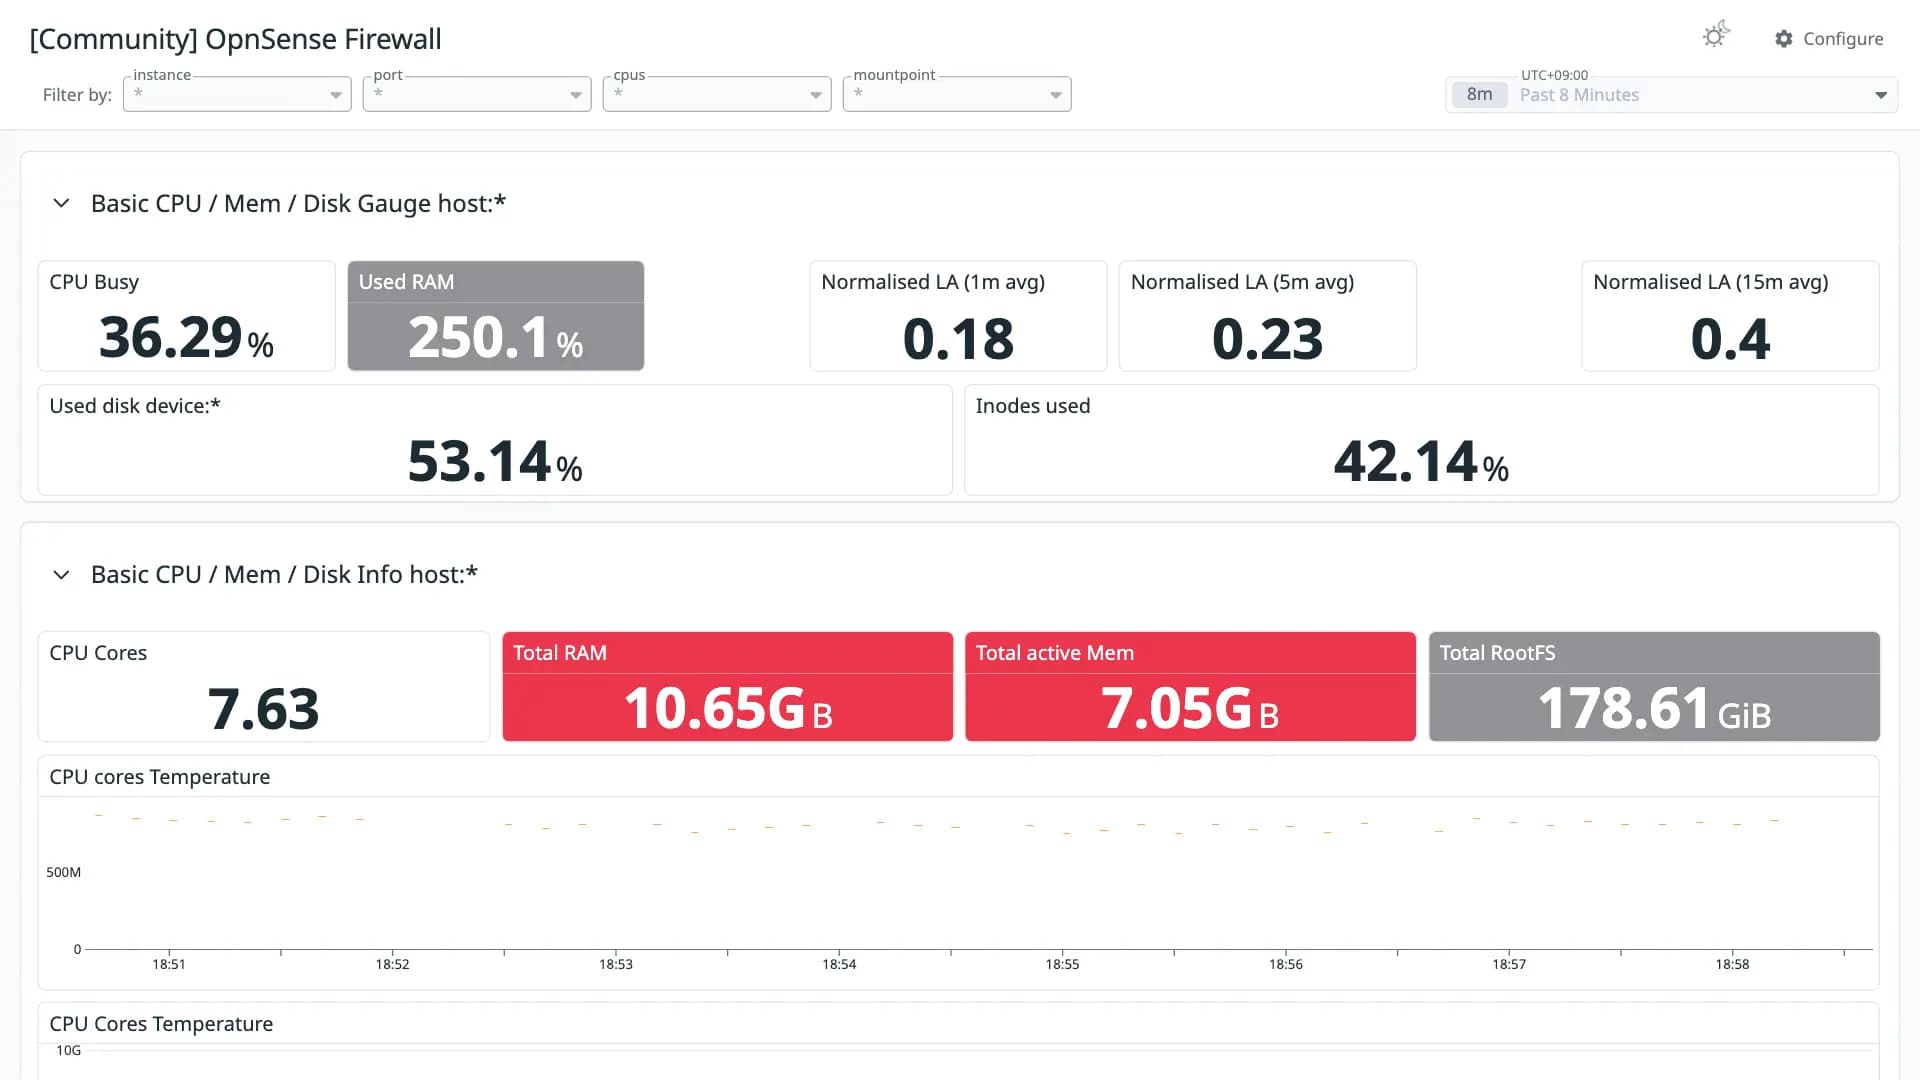This screenshot has width=1920, height=1080.
Task: Click the Basic CPU / Mem / Disk Info host:* heading
Action: pos(284,575)
